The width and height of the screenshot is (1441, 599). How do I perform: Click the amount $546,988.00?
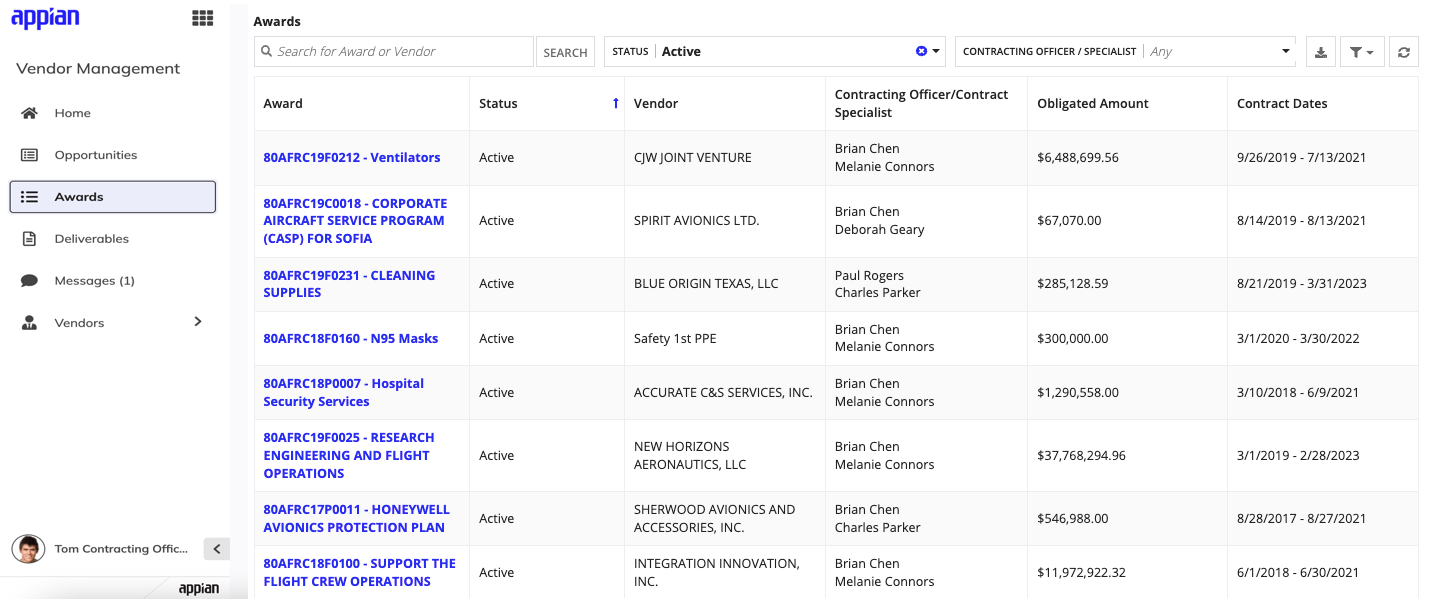pyautogui.click(x=1073, y=519)
